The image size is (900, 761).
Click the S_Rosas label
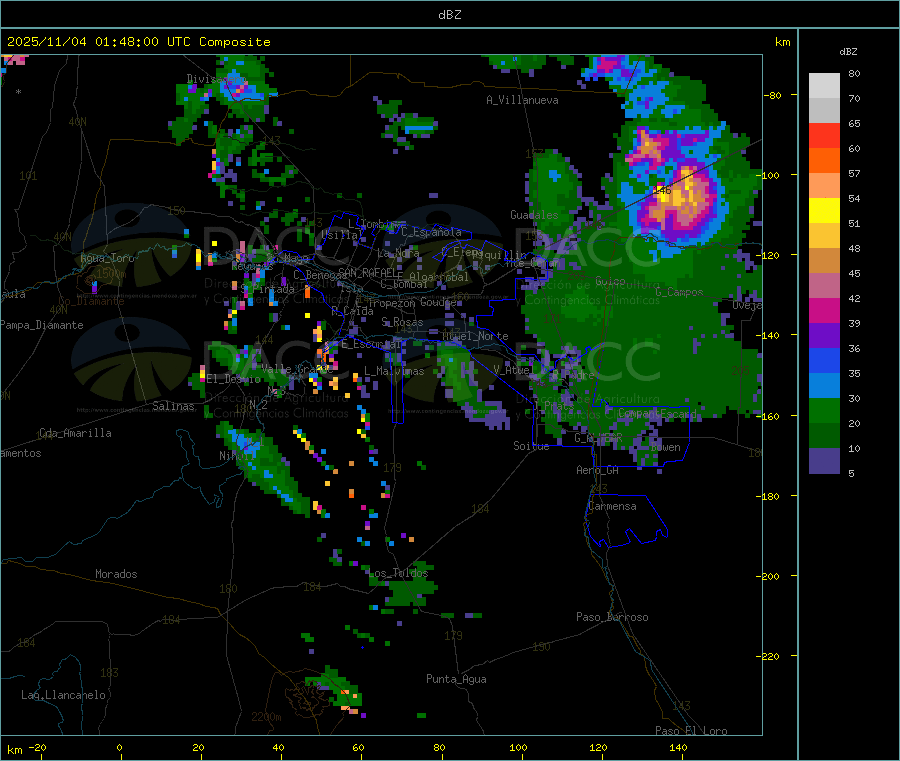402,322
